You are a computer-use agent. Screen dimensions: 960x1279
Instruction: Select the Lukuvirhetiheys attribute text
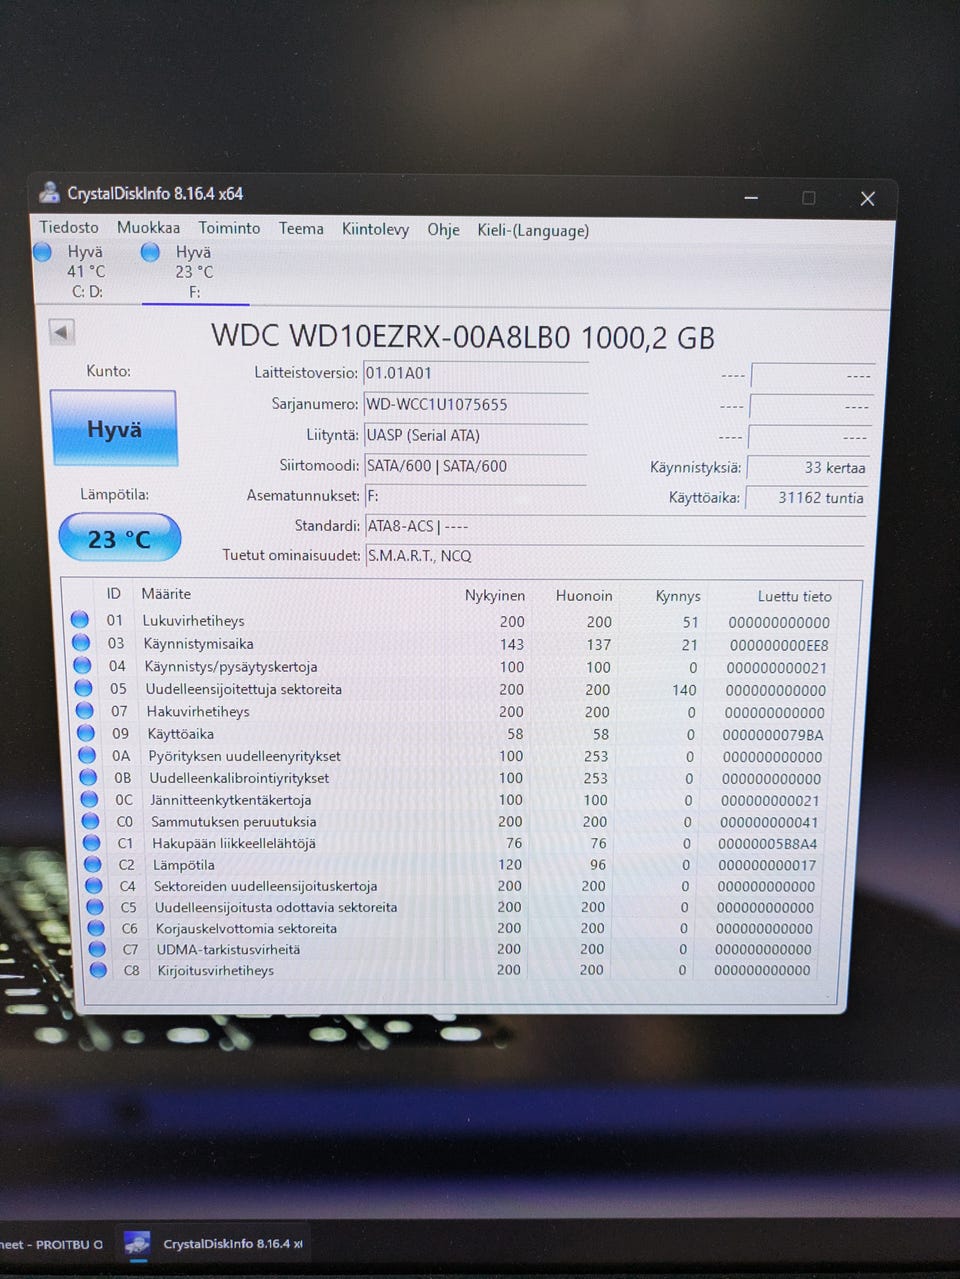pyautogui.click(x=193, y=621)
